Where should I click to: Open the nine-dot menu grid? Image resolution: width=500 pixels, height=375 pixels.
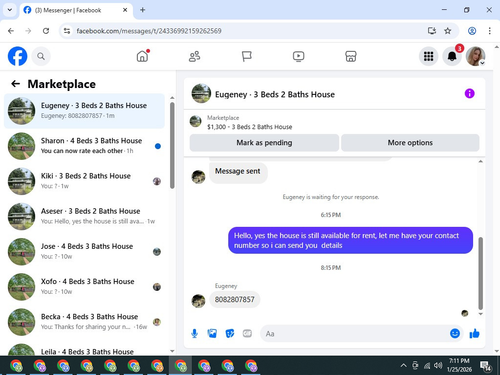428,56
